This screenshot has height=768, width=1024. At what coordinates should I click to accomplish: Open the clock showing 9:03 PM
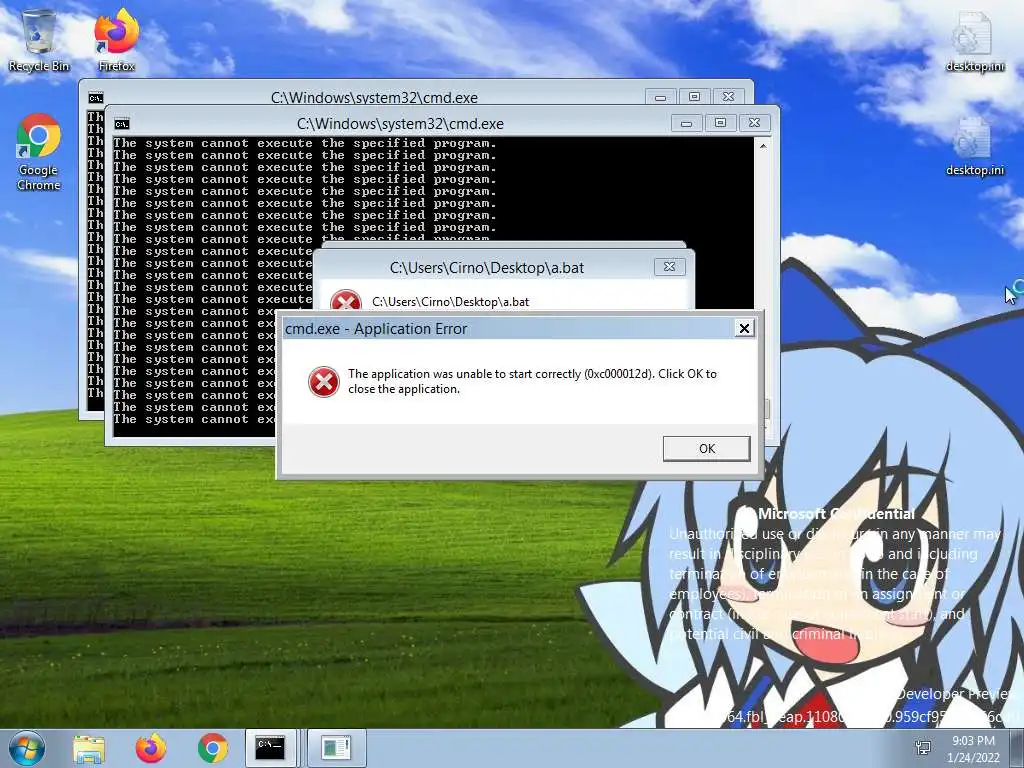[973, 748]
